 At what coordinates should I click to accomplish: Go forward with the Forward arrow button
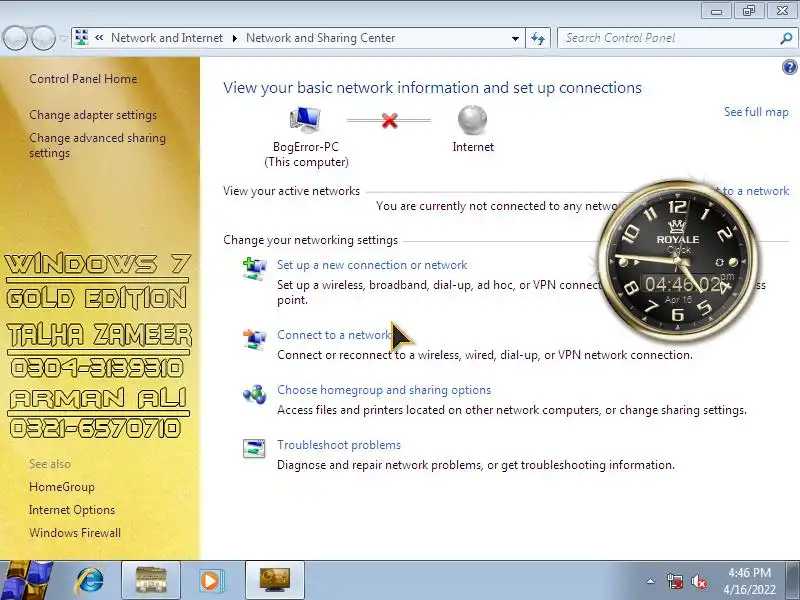coord(43,38)
